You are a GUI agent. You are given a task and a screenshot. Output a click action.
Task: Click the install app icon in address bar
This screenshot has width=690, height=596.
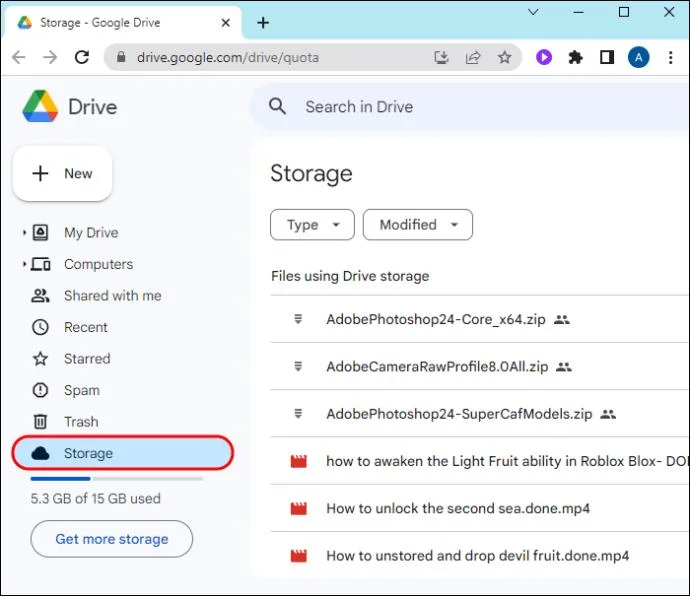[441, 57]
